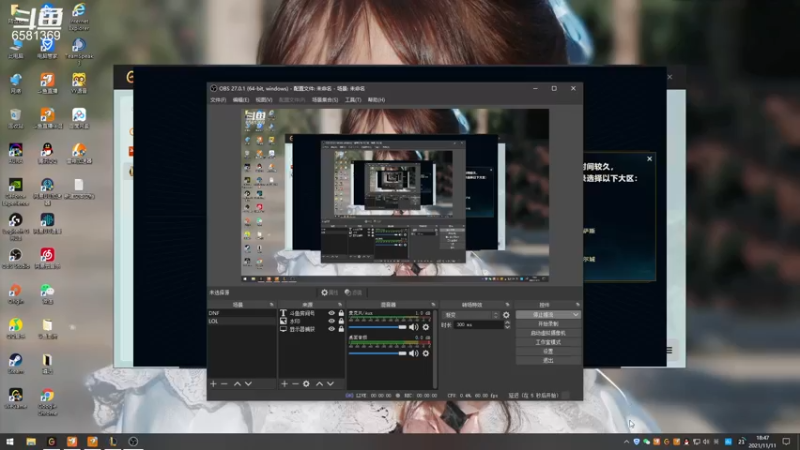Open WeChat desktop icon
The height and width of the screenshot is (450, 800).
point(47,294)
